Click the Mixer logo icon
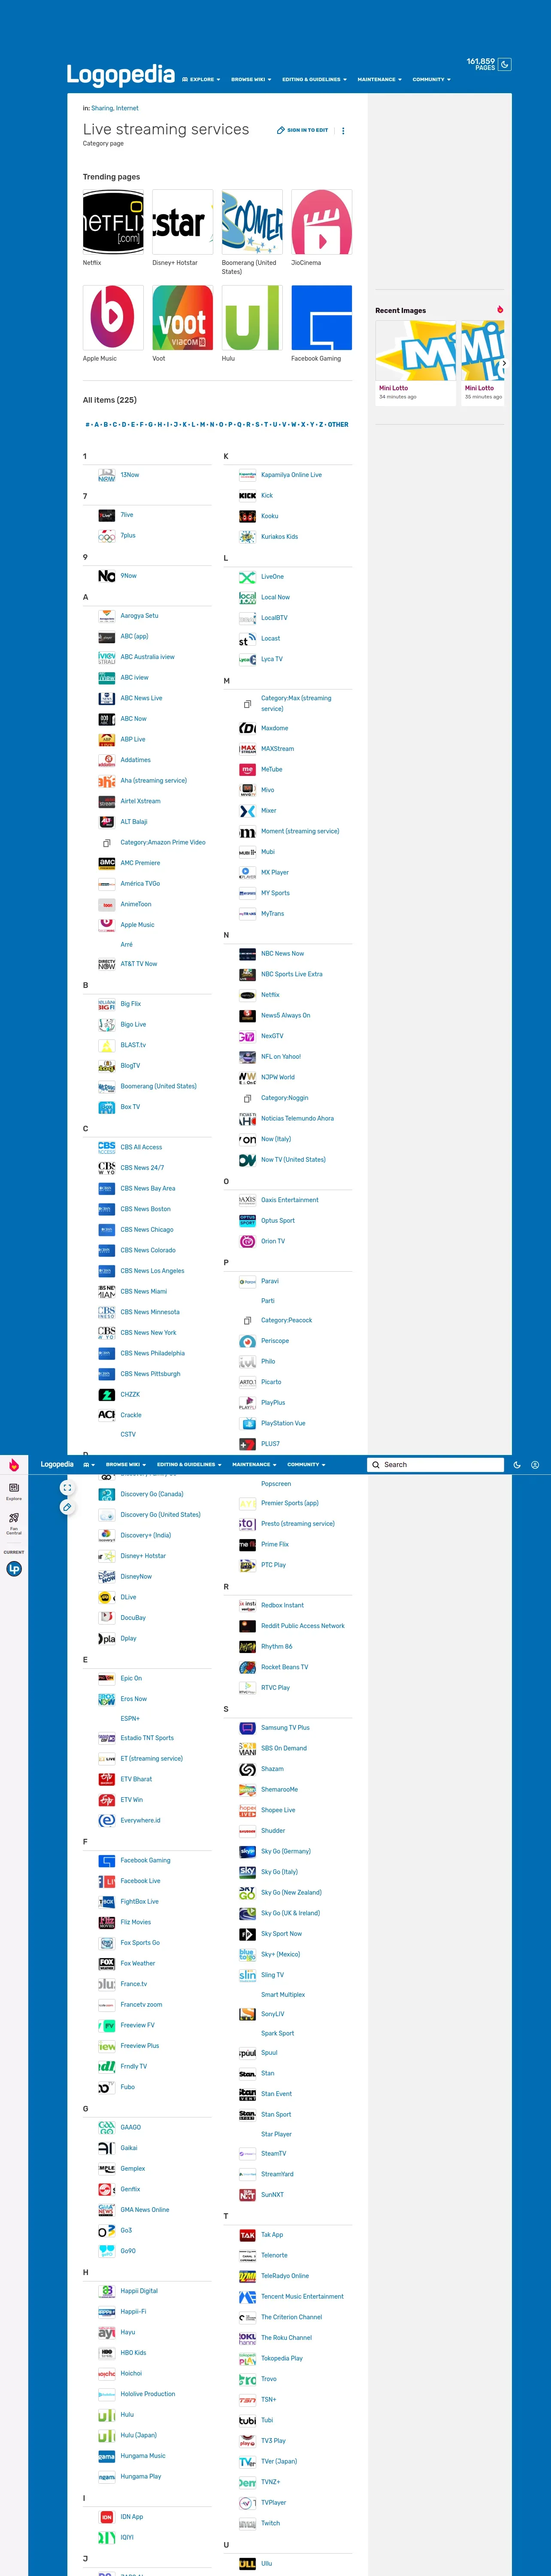Screen dimensions: 551x2576 pyautogui.click(x=247, y=811)
